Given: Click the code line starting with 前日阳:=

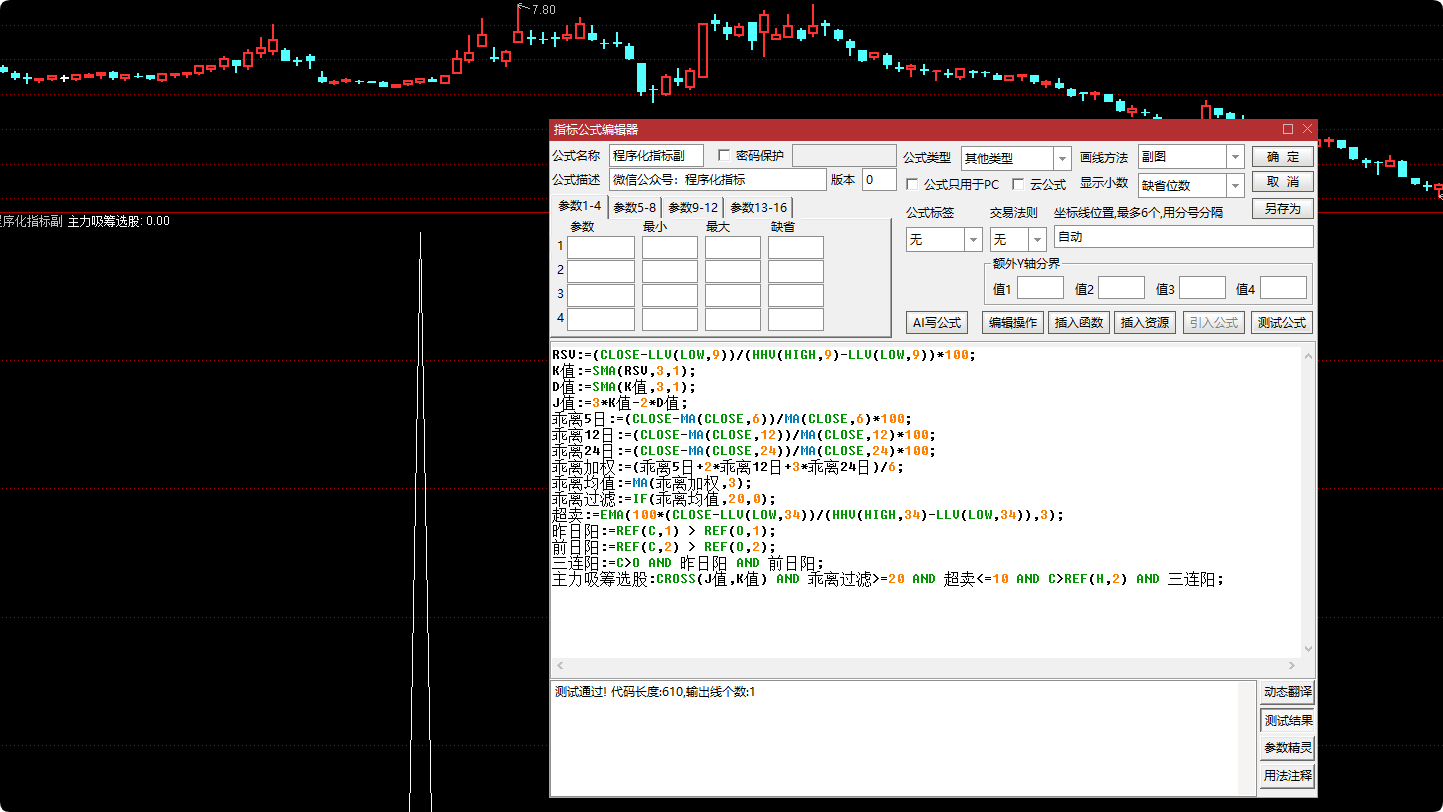Looking at the screenshot, I should pyautogui.click(x=664, y=547).
